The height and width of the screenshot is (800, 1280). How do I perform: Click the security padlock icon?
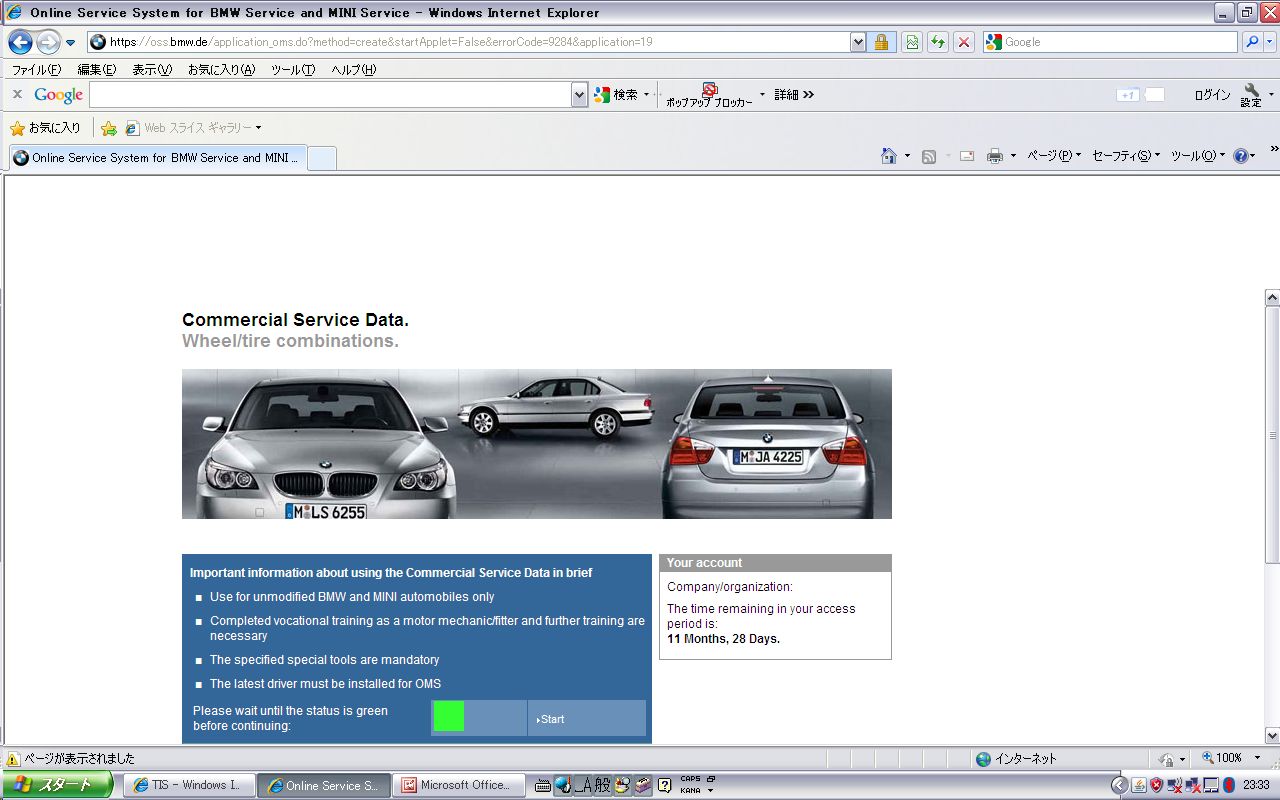click(x=881, y=42)
